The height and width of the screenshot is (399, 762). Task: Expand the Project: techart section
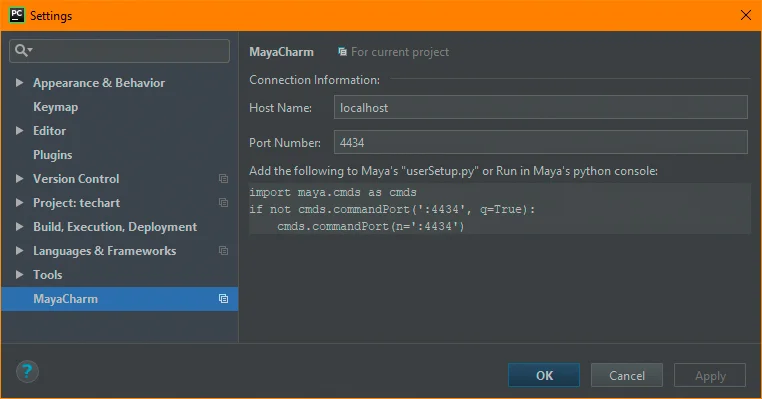19,203
